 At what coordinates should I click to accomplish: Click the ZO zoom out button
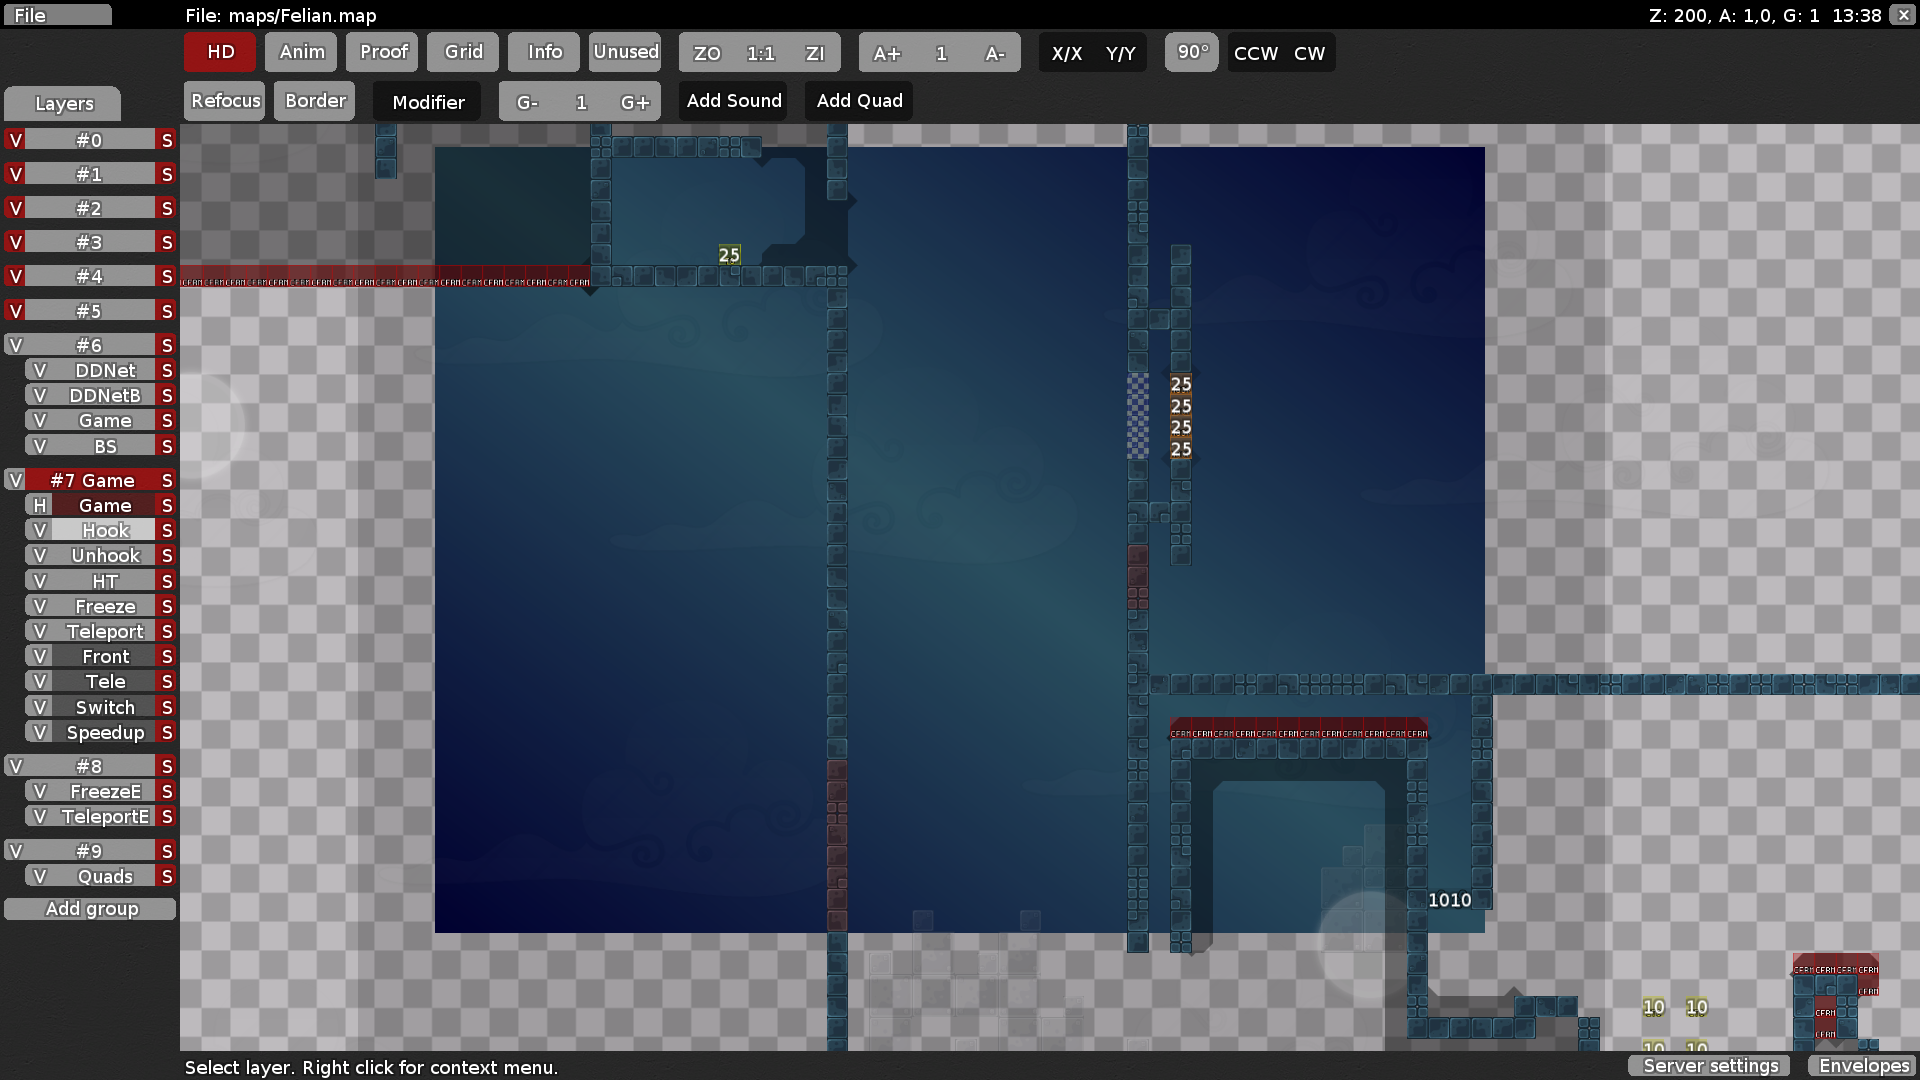707,53
